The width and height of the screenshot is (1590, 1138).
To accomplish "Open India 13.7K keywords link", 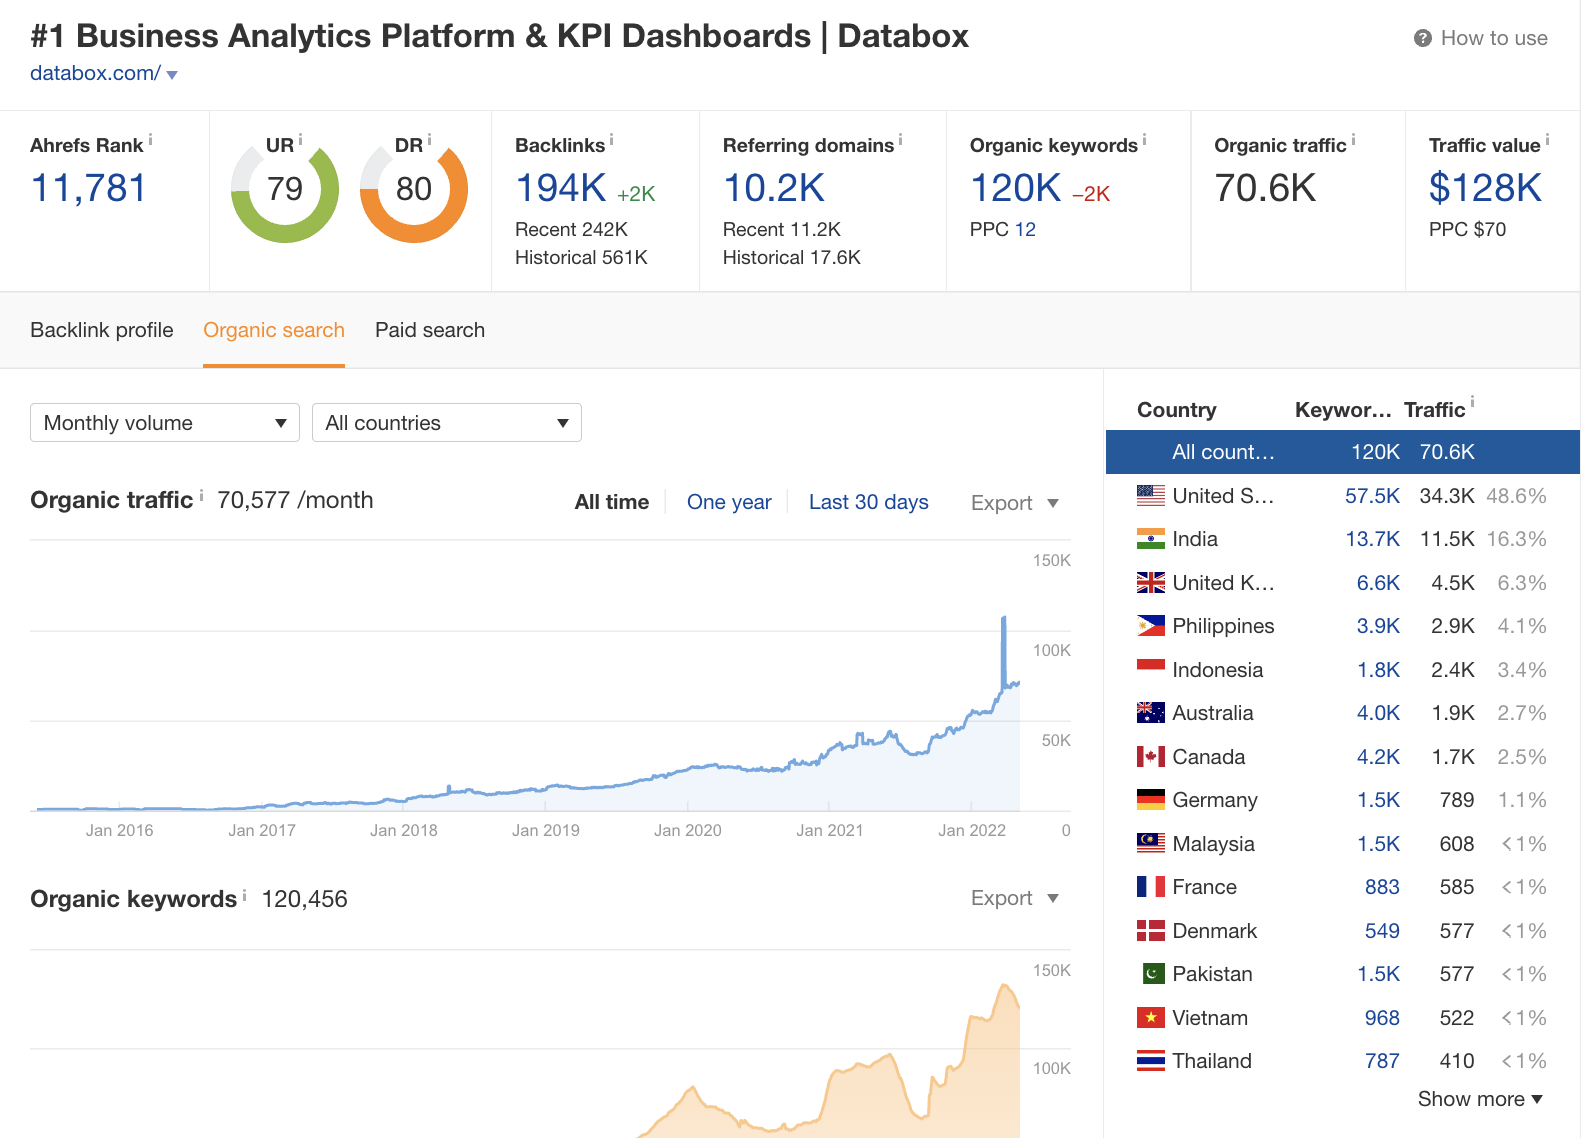I will [x=1372, y=539].
